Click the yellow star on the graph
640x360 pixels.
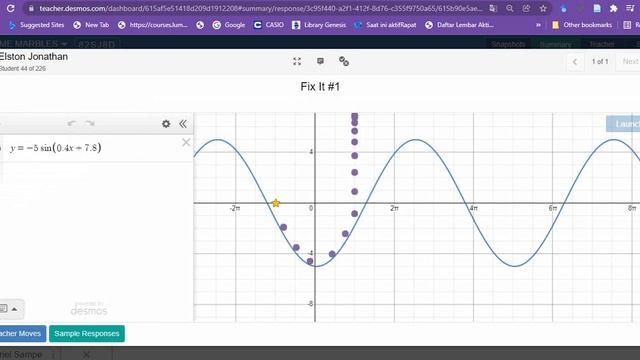[x=276, y=203]
